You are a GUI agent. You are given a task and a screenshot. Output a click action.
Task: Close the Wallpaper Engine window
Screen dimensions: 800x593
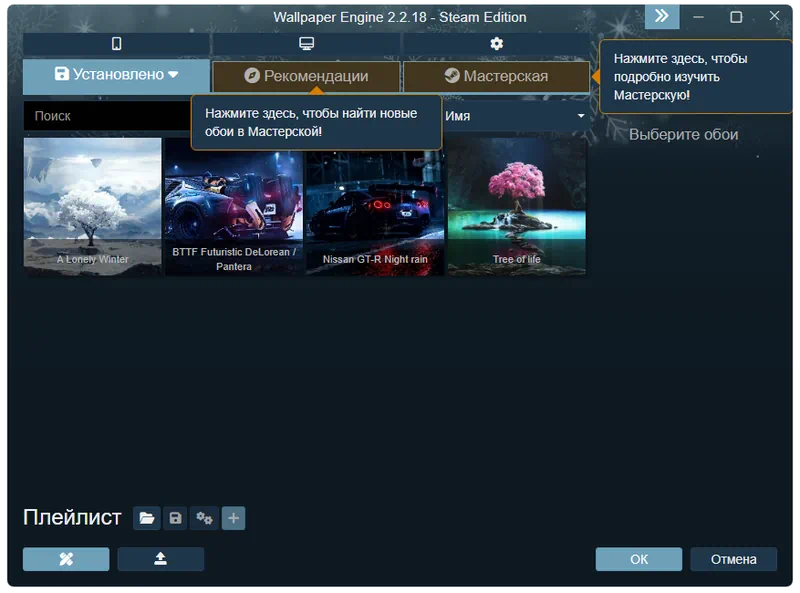point(774,16)
